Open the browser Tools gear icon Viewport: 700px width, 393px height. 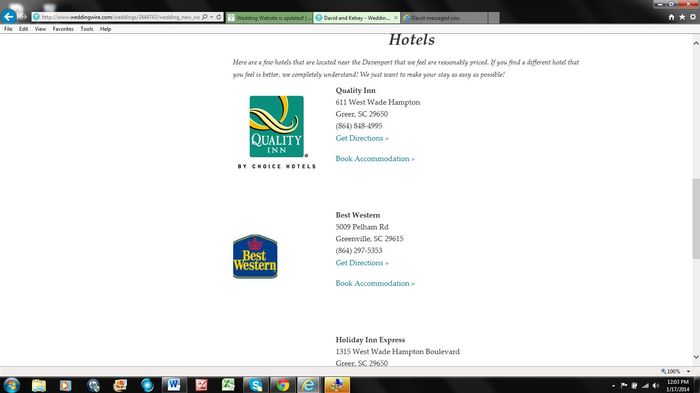pos(693,17)
